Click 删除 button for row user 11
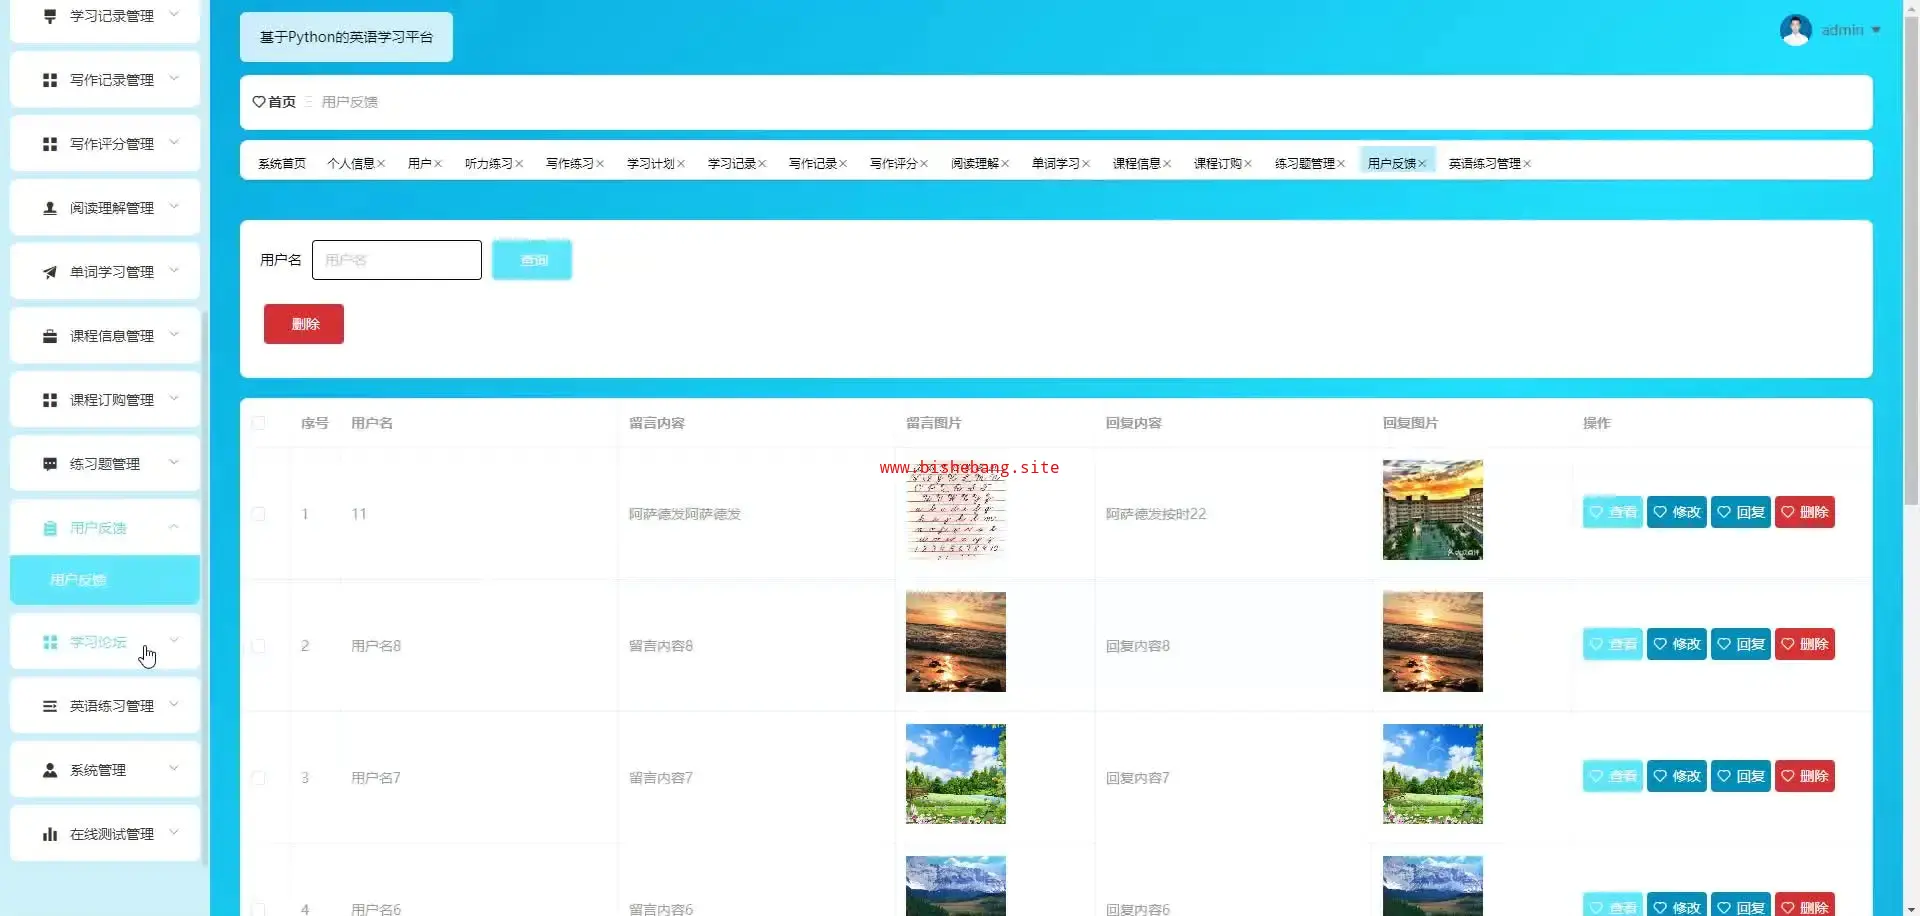This screenshot has width=1920, height=916. point(1805,512)
